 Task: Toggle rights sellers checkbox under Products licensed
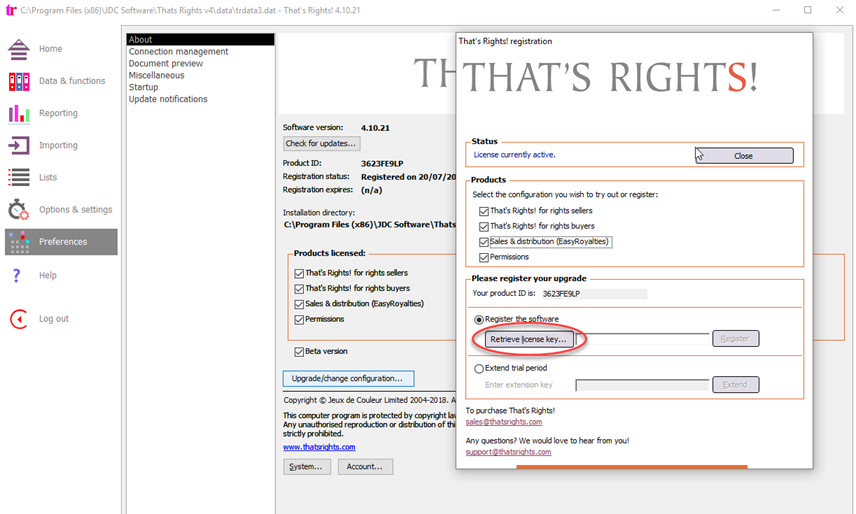pos(299,273)
